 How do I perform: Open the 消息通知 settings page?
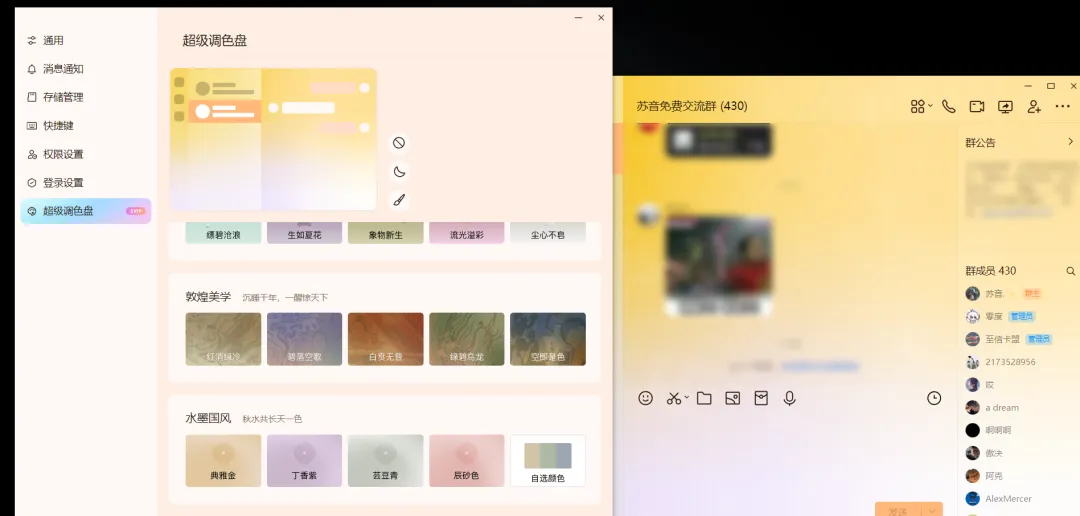point(62,69)
